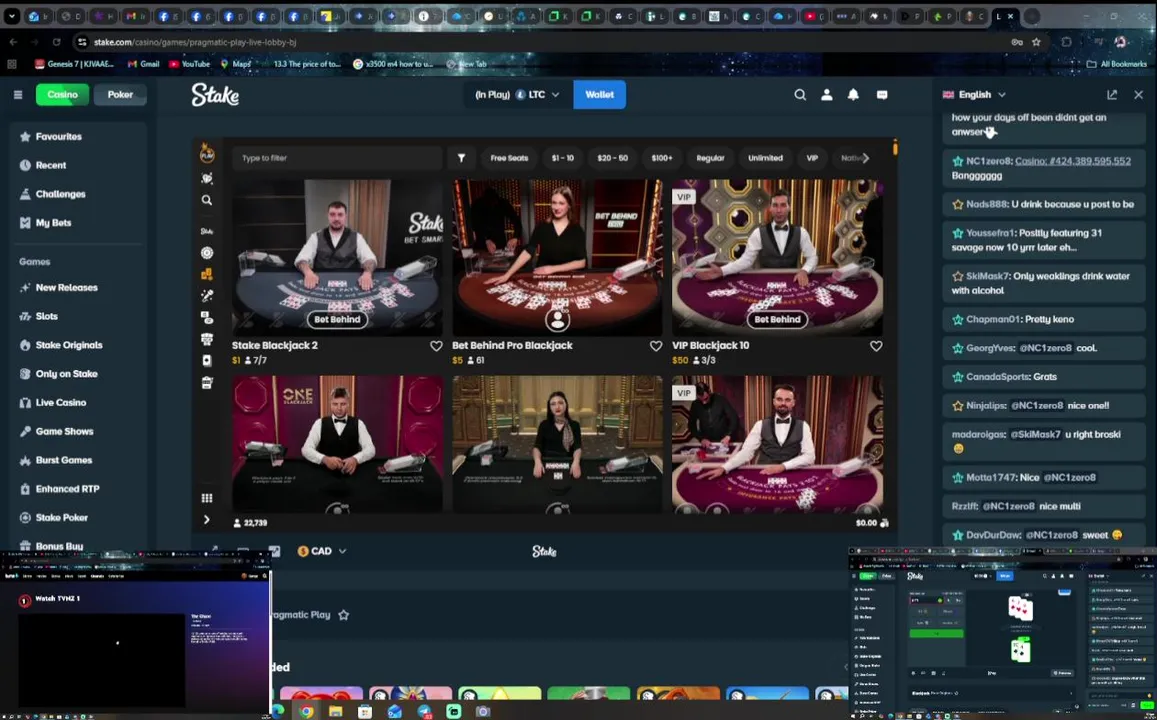Click the blue Wallet button
This screenshot has height=720, width=1157.
[x=599, y=94]
